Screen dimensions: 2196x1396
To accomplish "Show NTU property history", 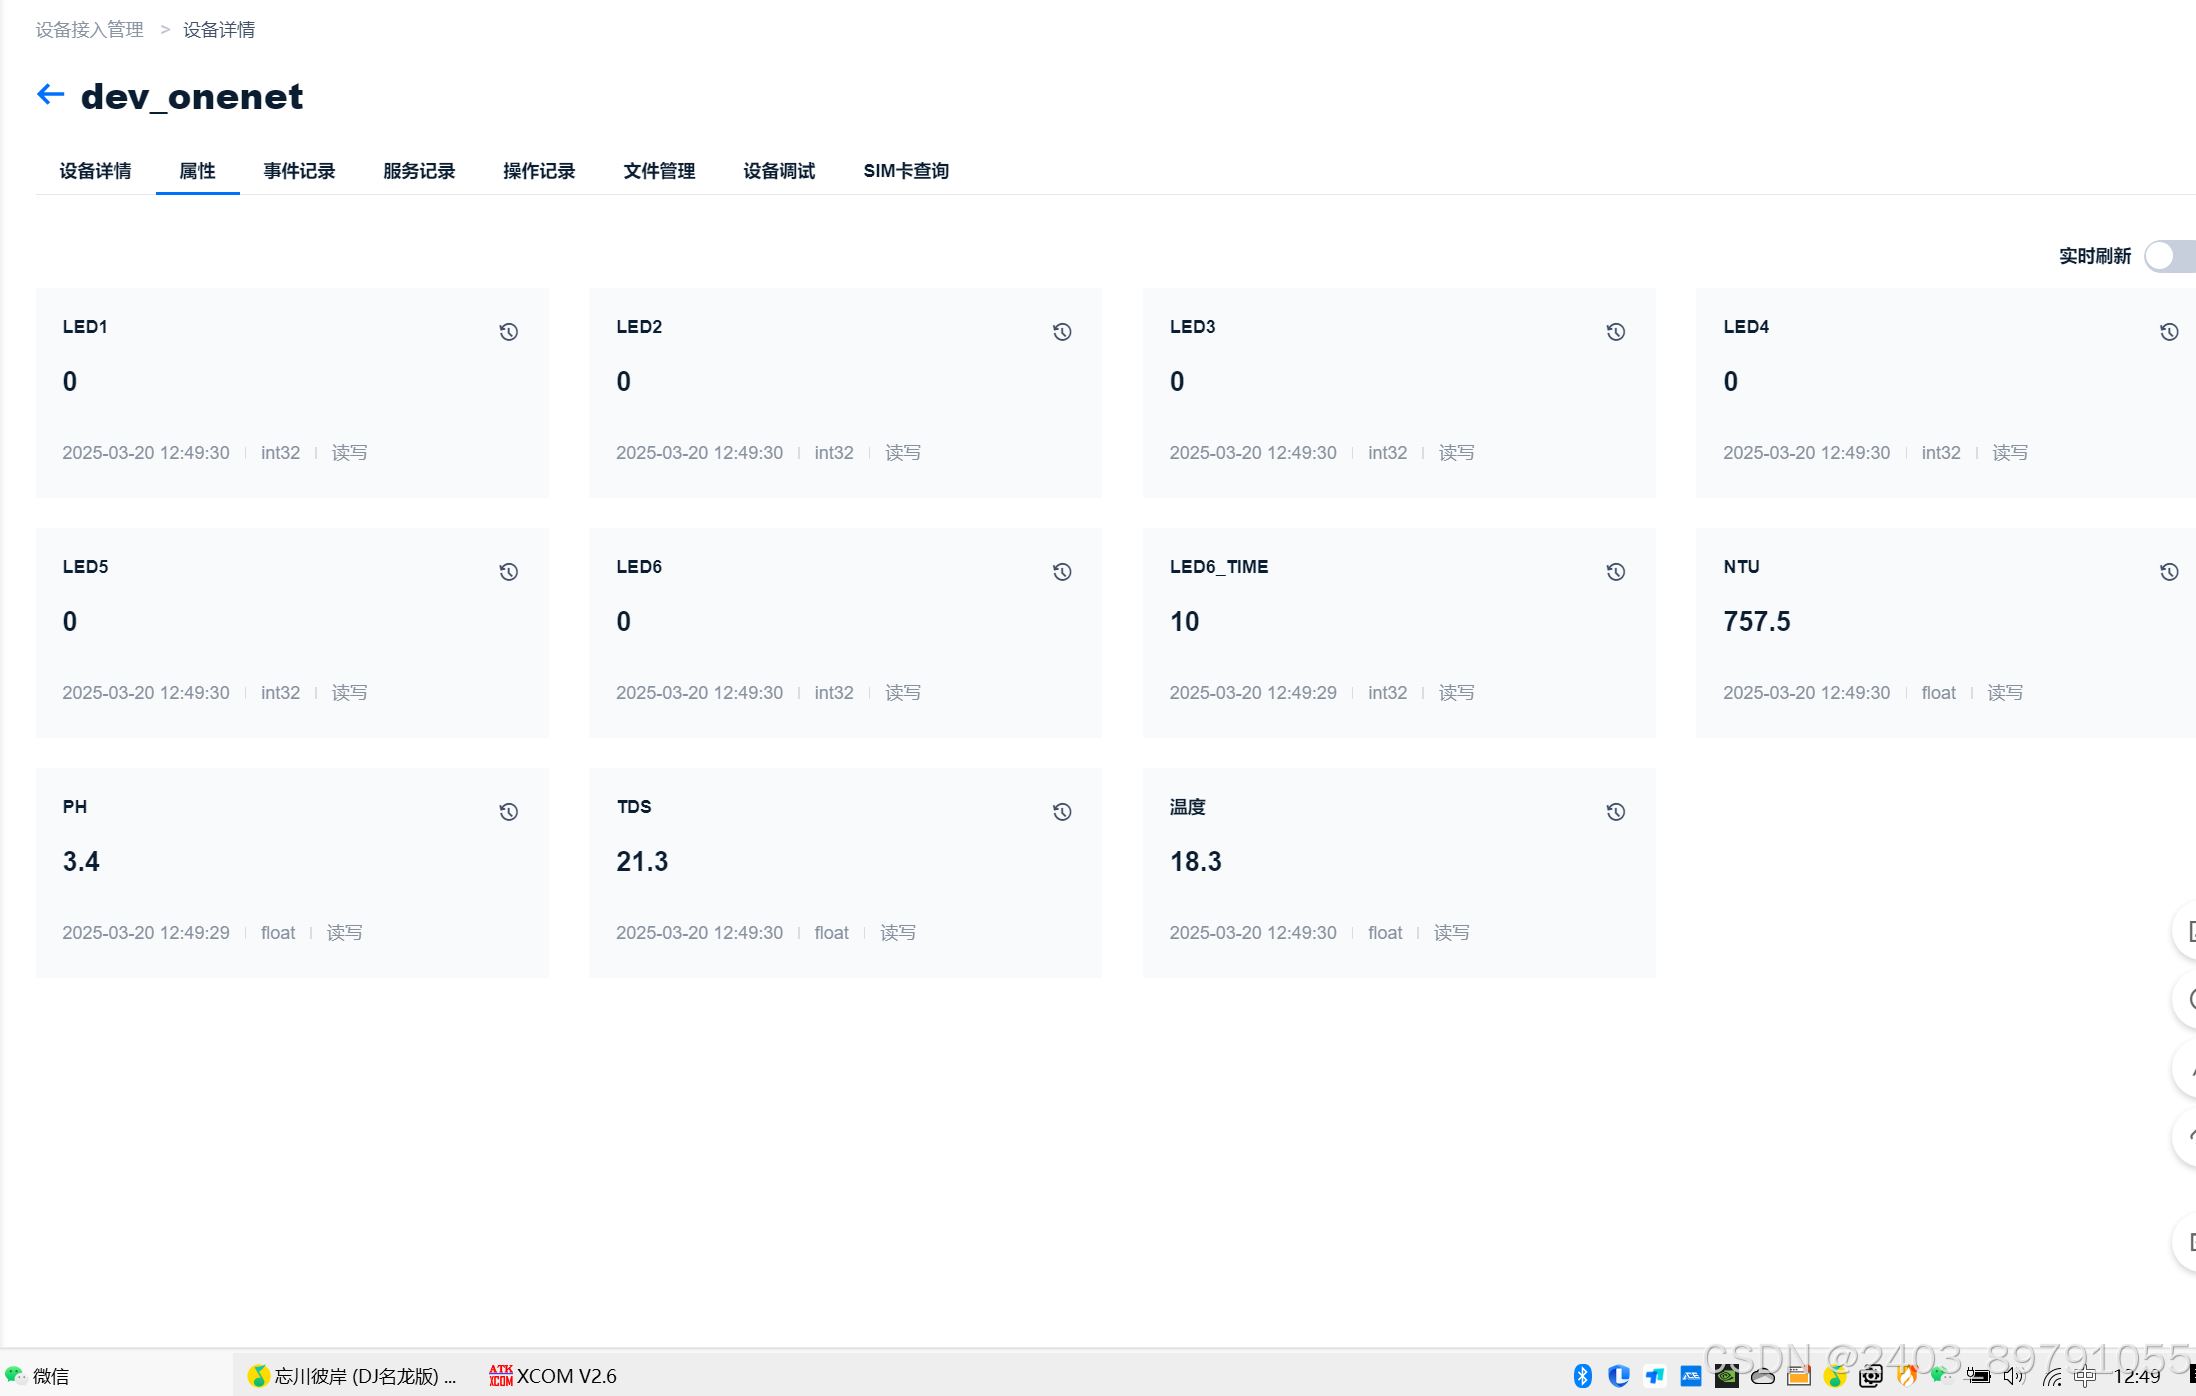I will pyautogui.click(x=2168, y=572).
